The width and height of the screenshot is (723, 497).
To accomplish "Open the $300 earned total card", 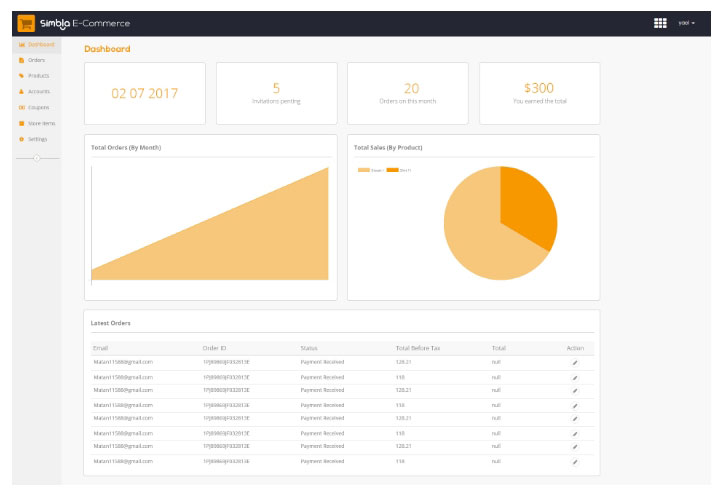I will (539, 94).
